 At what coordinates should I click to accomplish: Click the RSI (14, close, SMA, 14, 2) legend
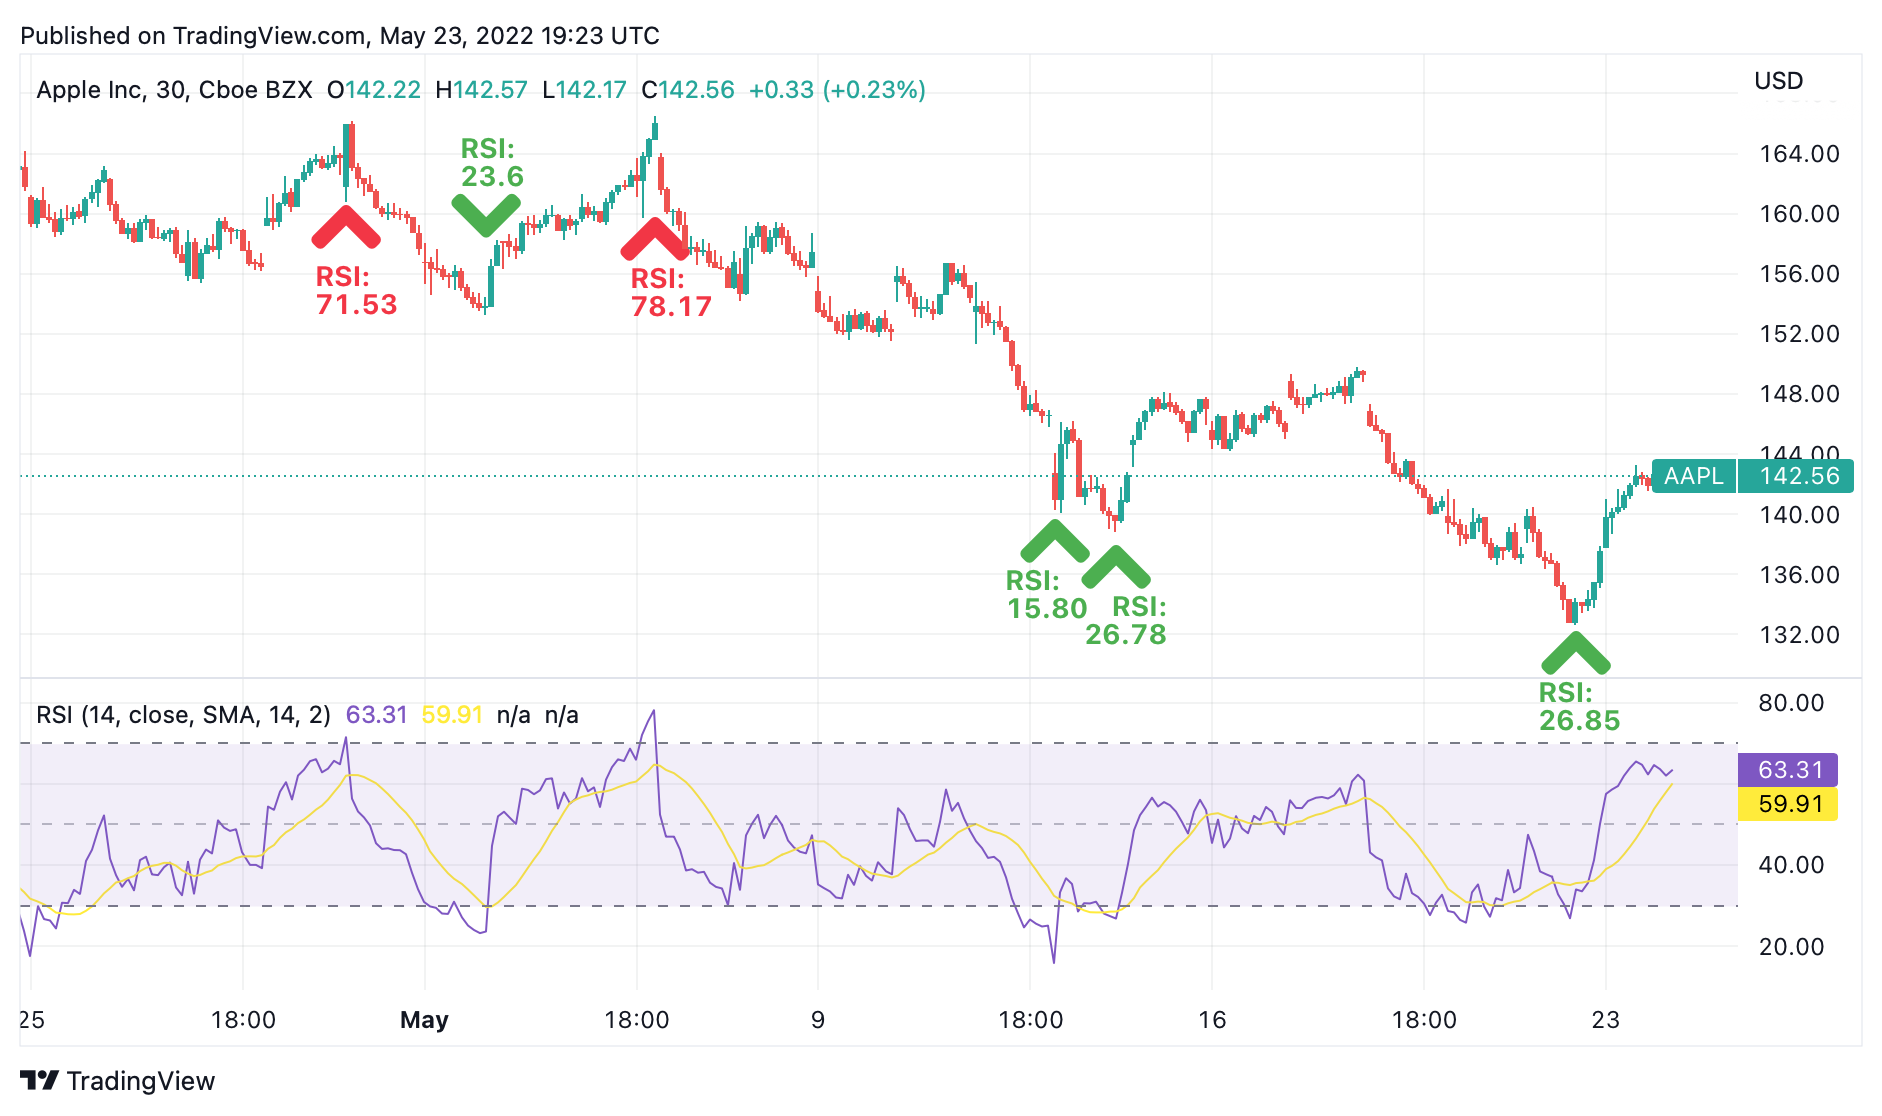[x=183, y=715]
